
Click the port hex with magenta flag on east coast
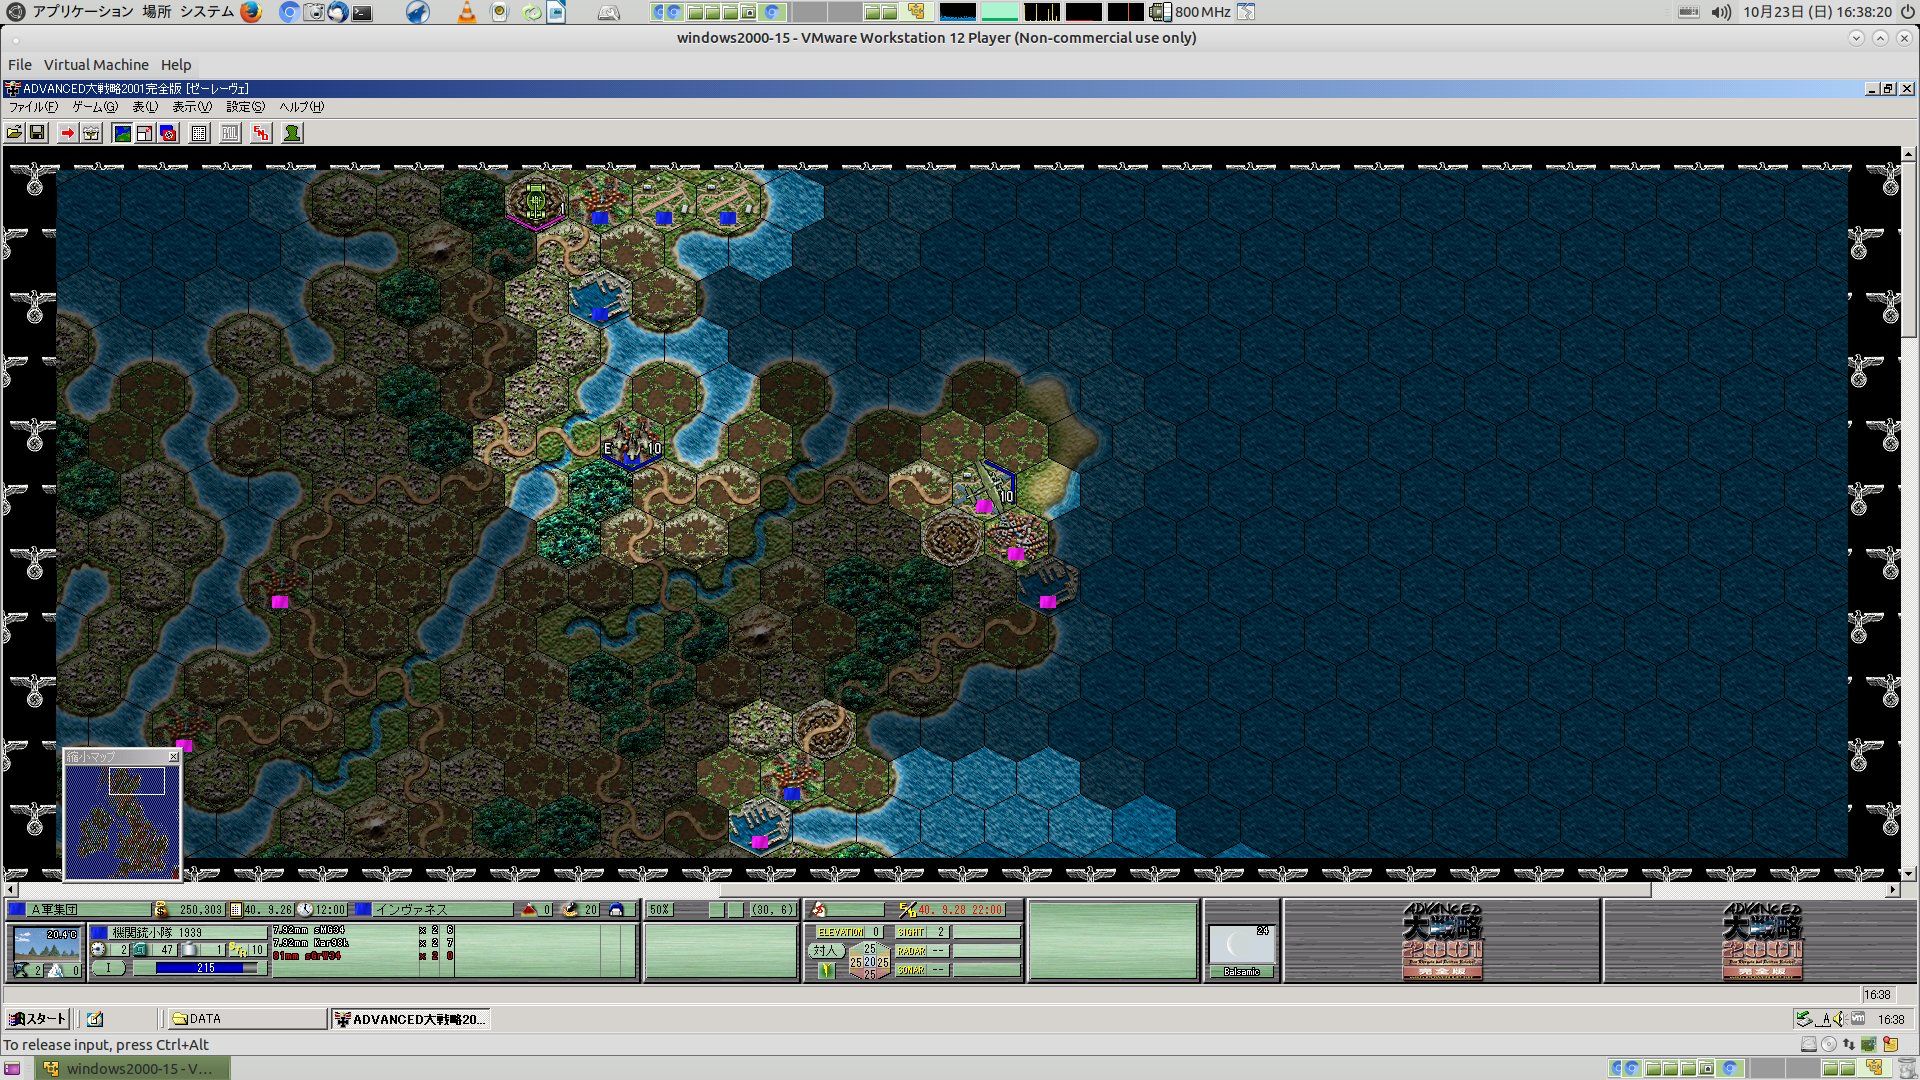pyautogui.click(x=1047, y=585)
